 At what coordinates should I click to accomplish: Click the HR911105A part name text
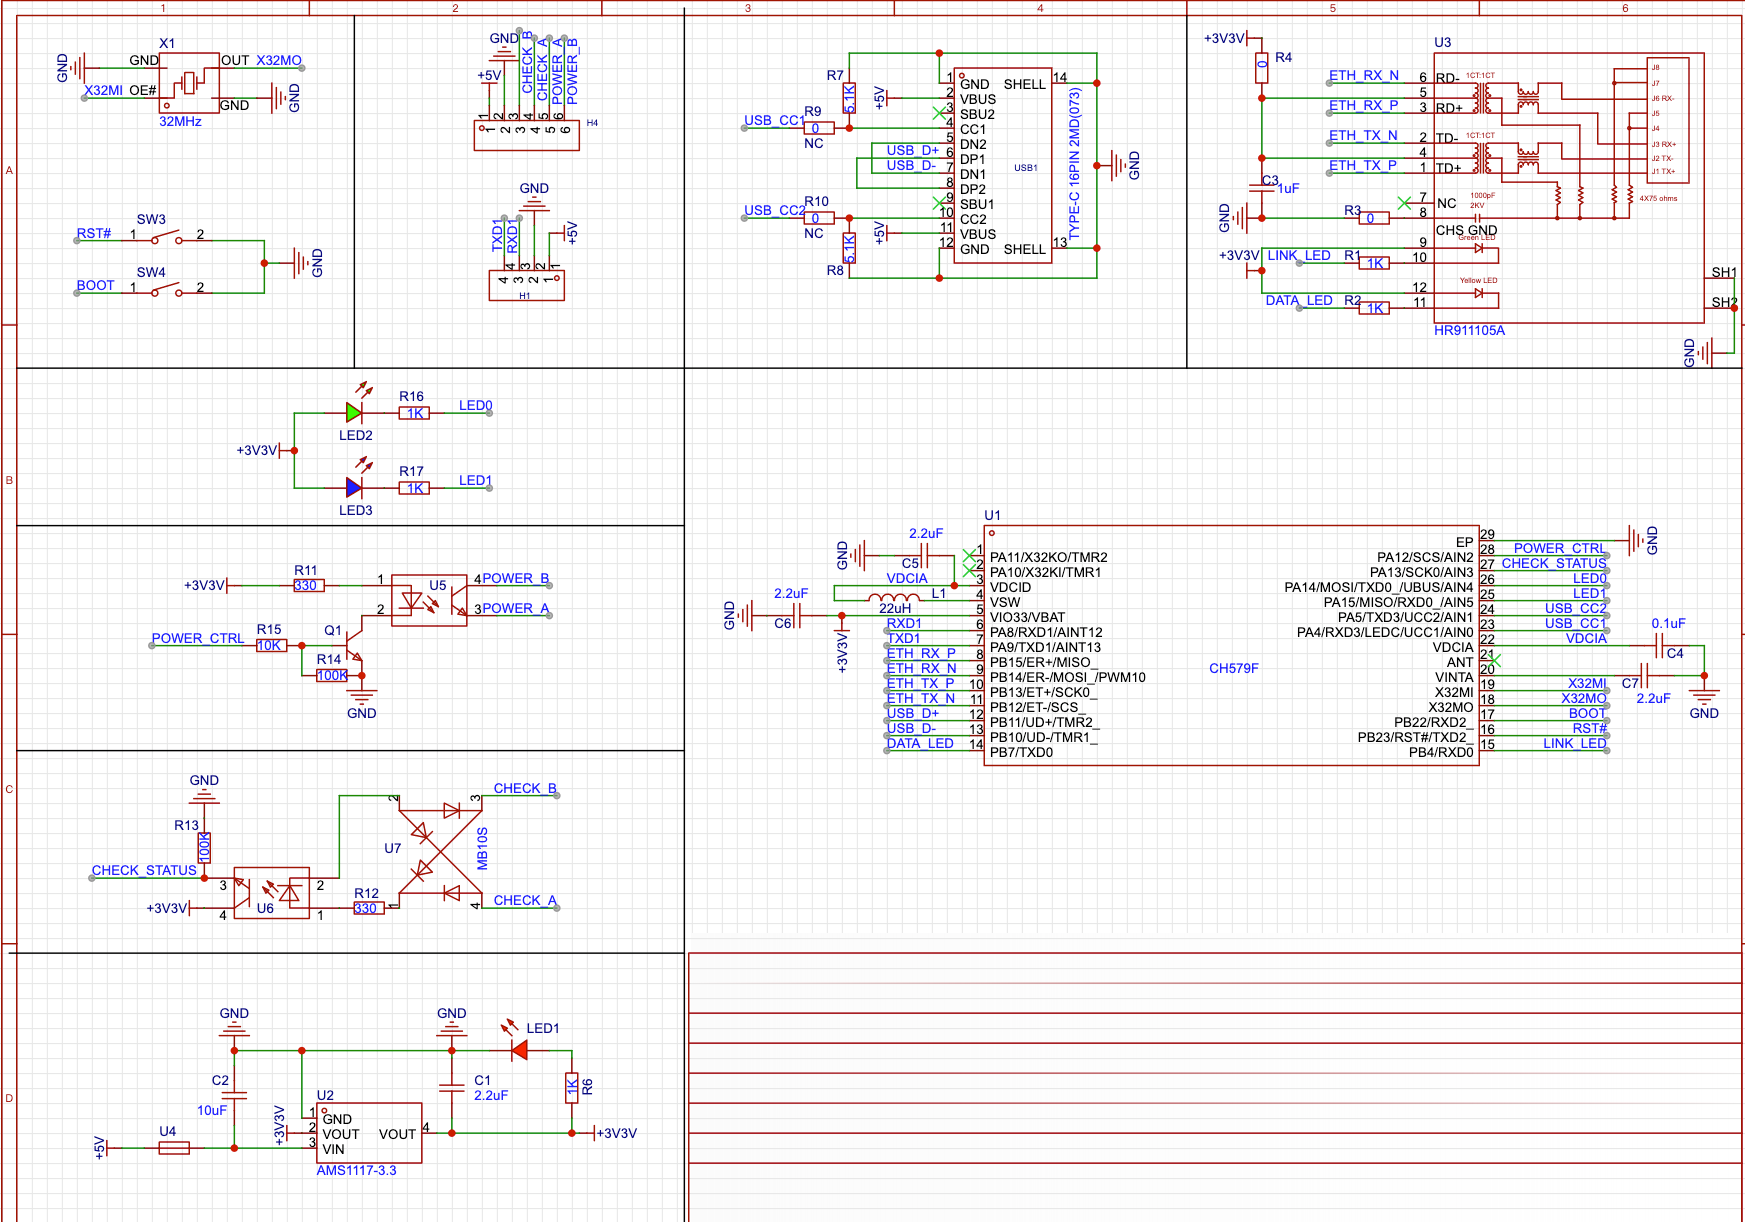coord(1469,330)
